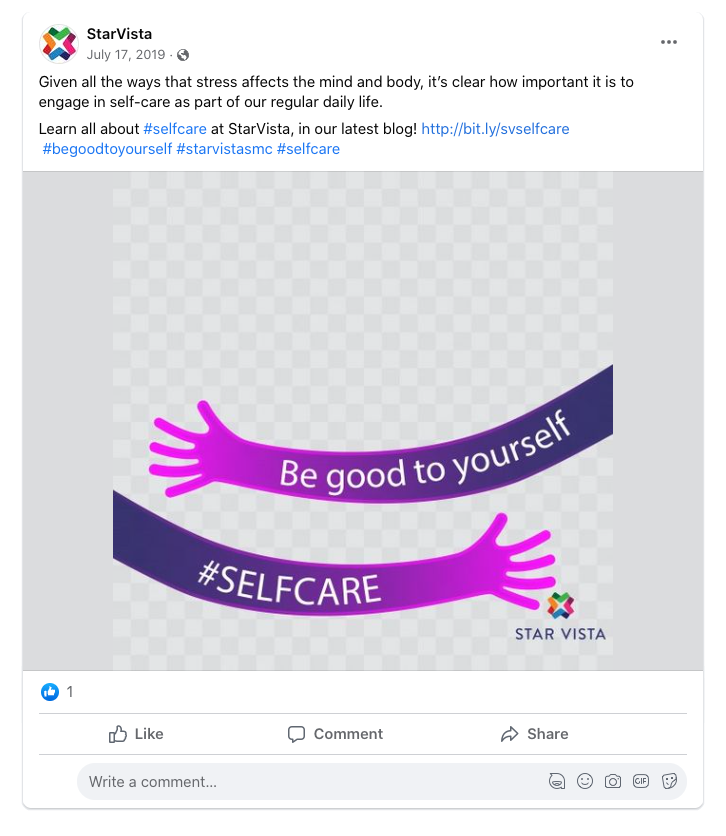Image resolution: width=726 pixels, height=836 pixels.
Task: Open the last #selfcare hashtag
Action: [308, 149]
